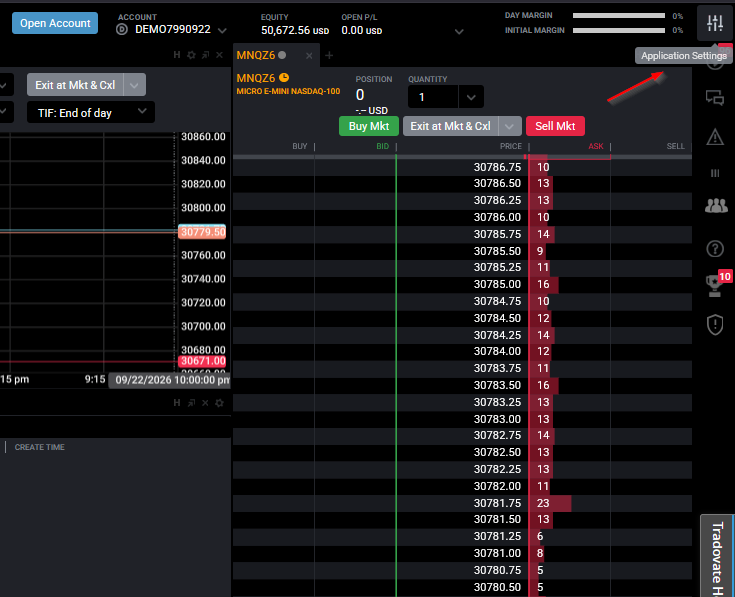Expand the chevron right of Open P/L
The image size is (735, 597).
(x=459, y=31)
